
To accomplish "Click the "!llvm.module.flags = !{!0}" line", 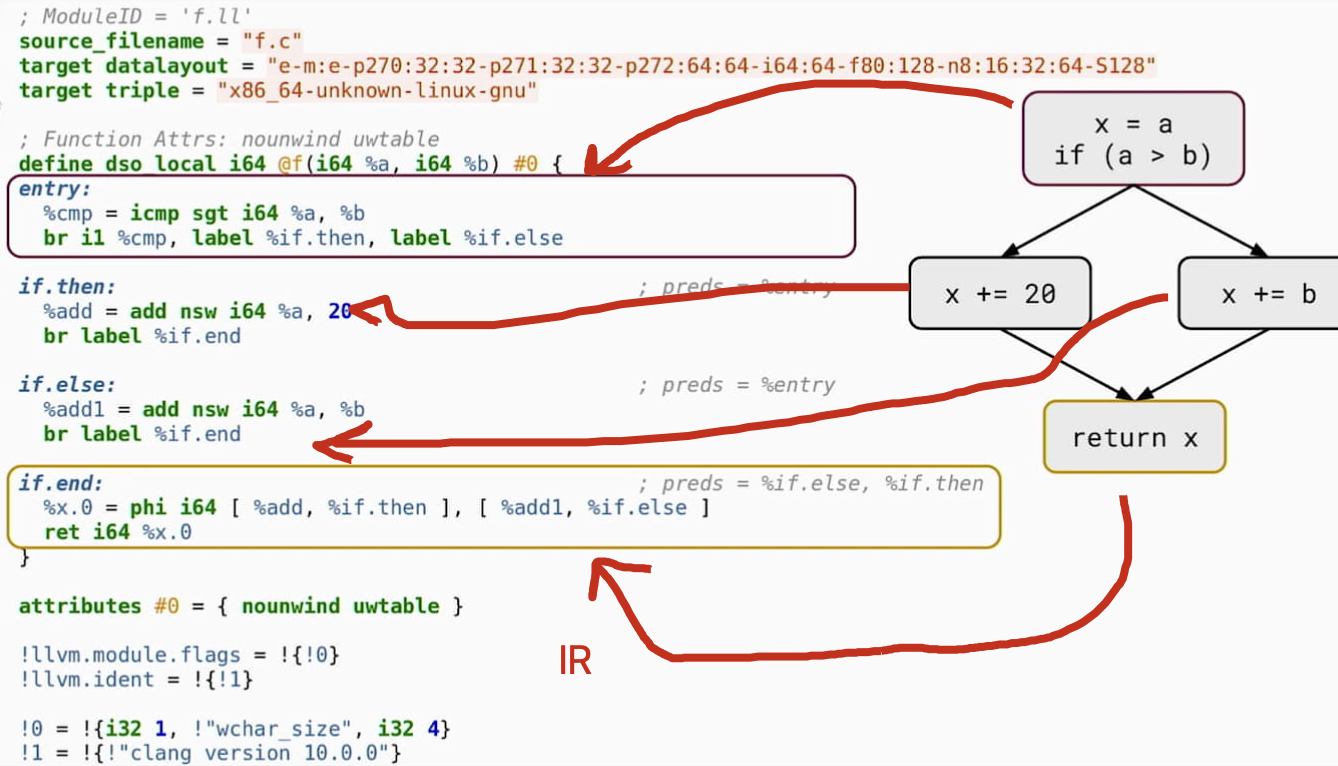I will (179, 655).
